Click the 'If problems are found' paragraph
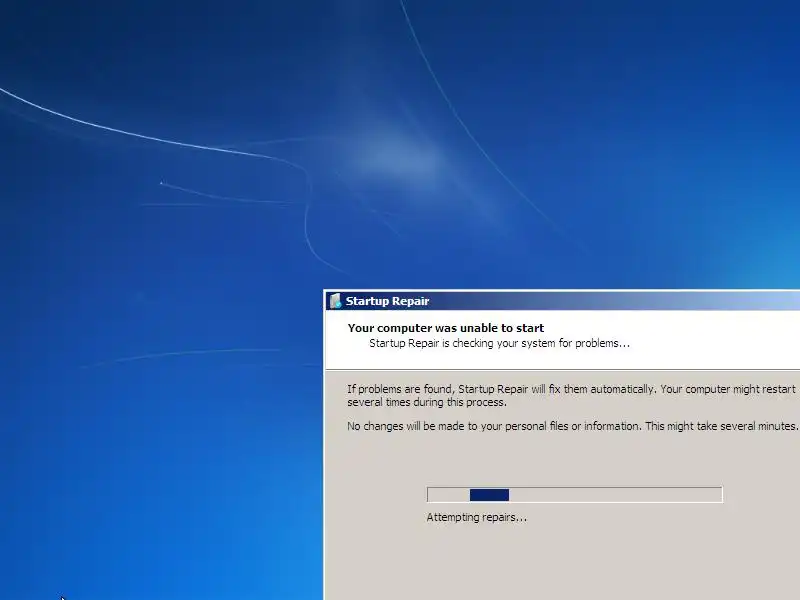 pos(571,395)
